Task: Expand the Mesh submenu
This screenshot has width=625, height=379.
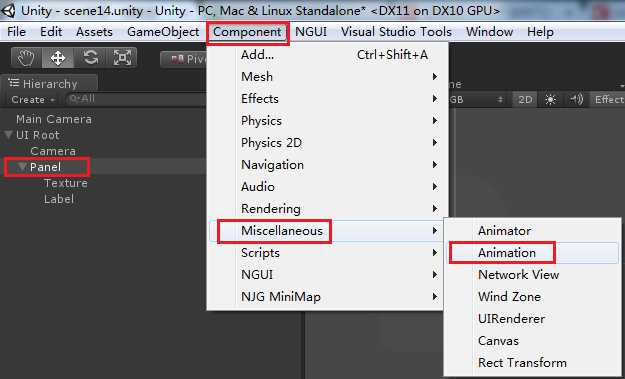Action: click(326, 77)
